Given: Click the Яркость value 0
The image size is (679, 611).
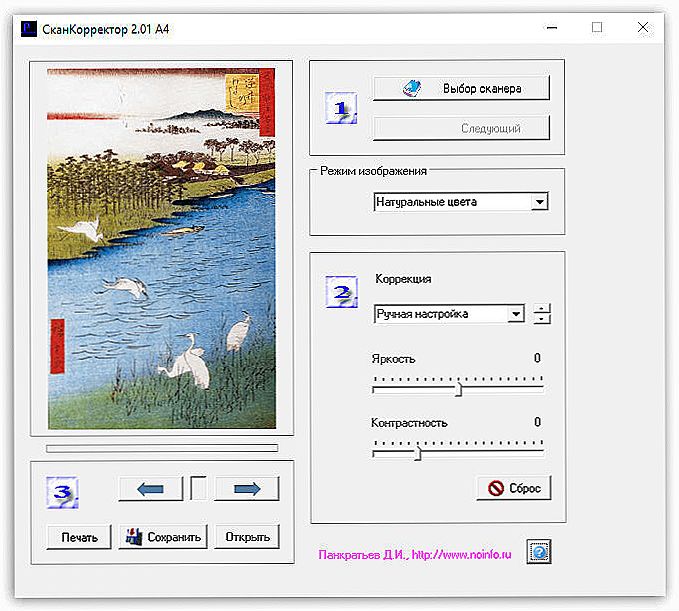Looking at the screenshot, I should (537, 358).
